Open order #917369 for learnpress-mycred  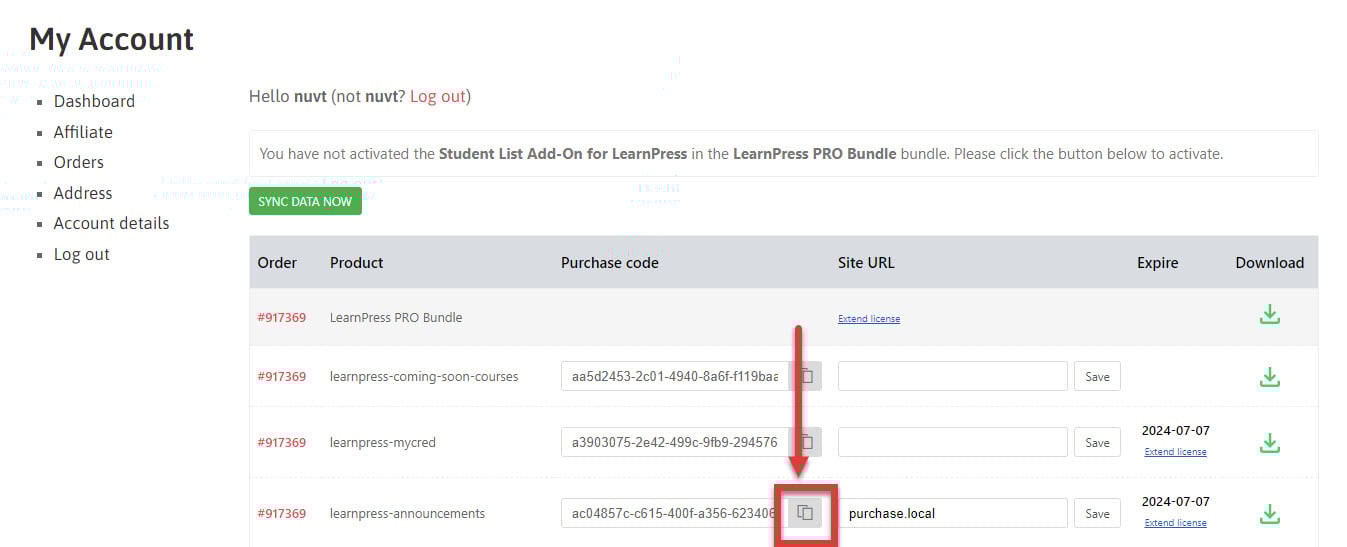click(282, 442)
